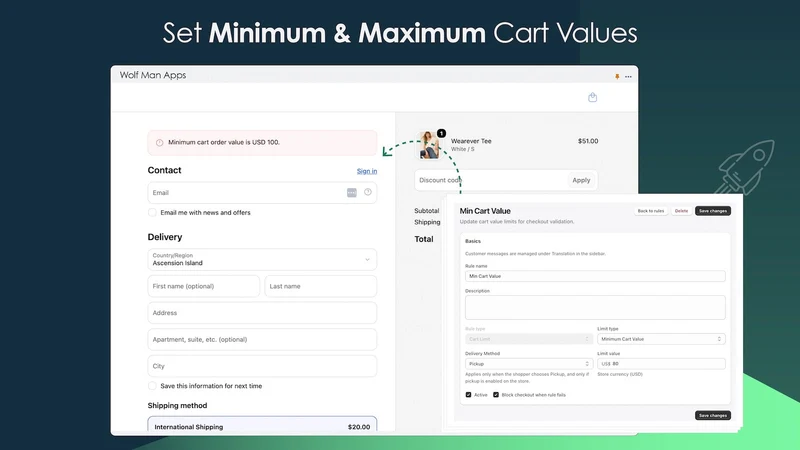Click the autofill icon in Email field

click(x=352, y=192)
